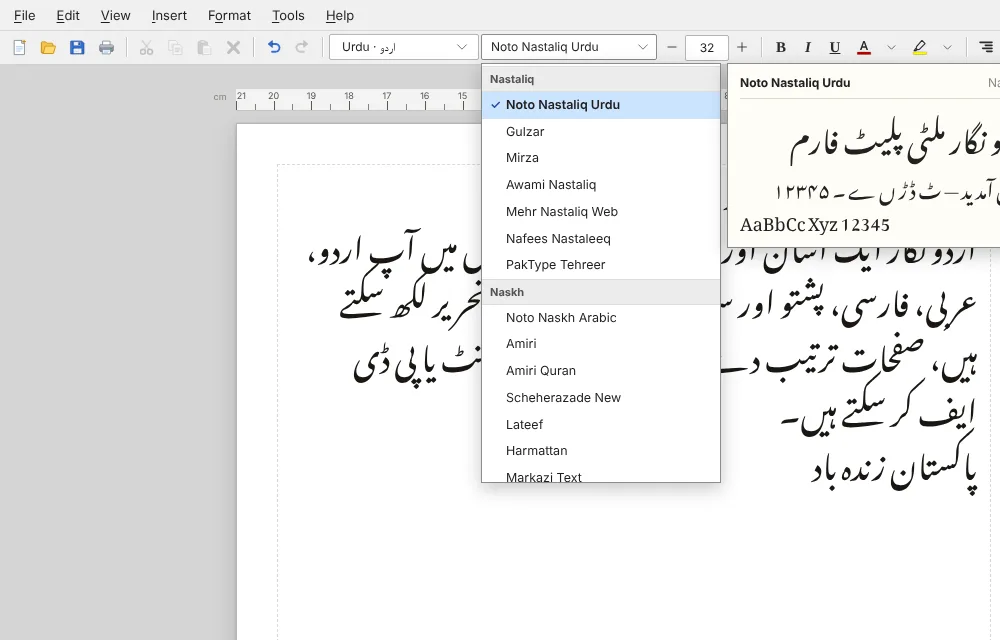Choose the PakType Tehreer font
Viewport: 1000px width, 640px height.
click(x=601, y=265)
